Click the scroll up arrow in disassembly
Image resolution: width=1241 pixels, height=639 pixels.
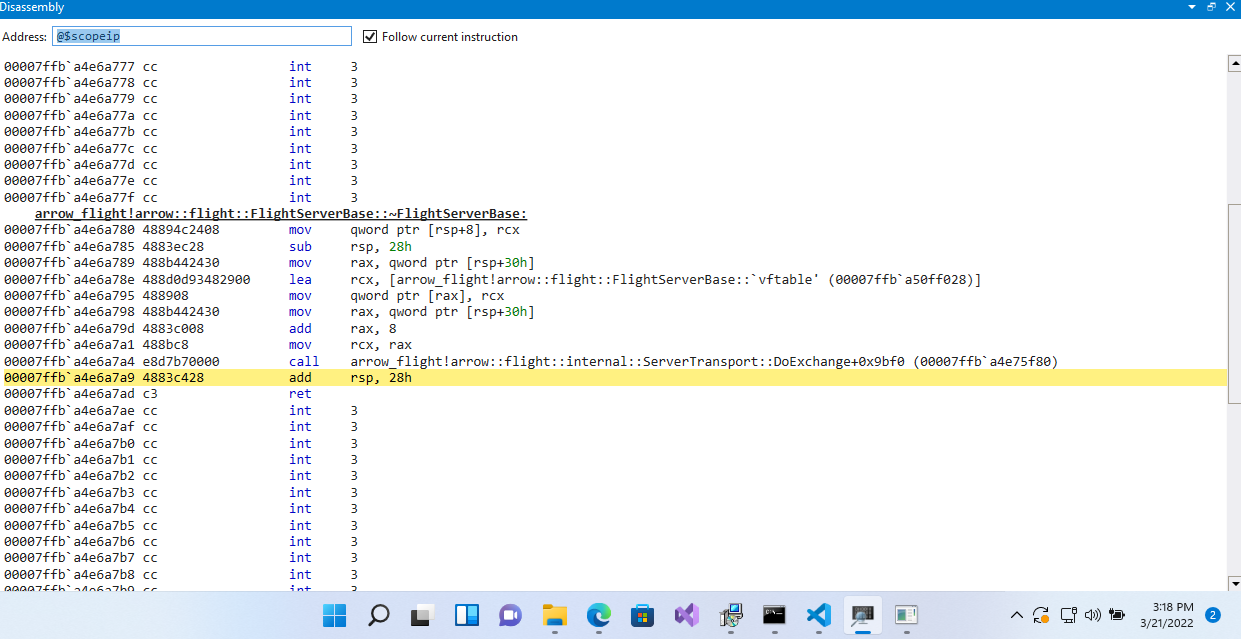click(1233, 63)
